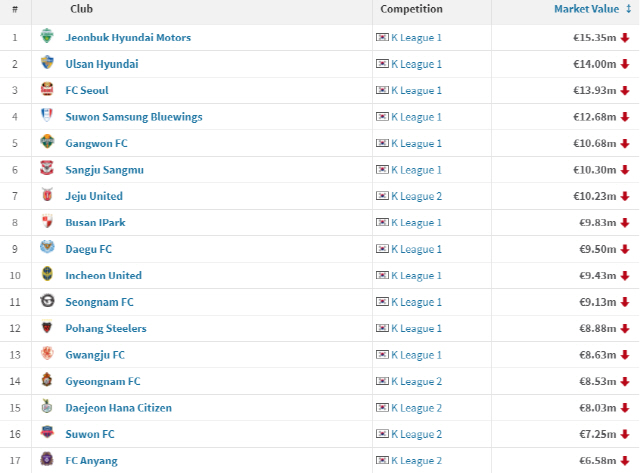Screen dimensions: 640x473
Task: Click the red down arrow beside €15.35m
Action: point(625,38)
